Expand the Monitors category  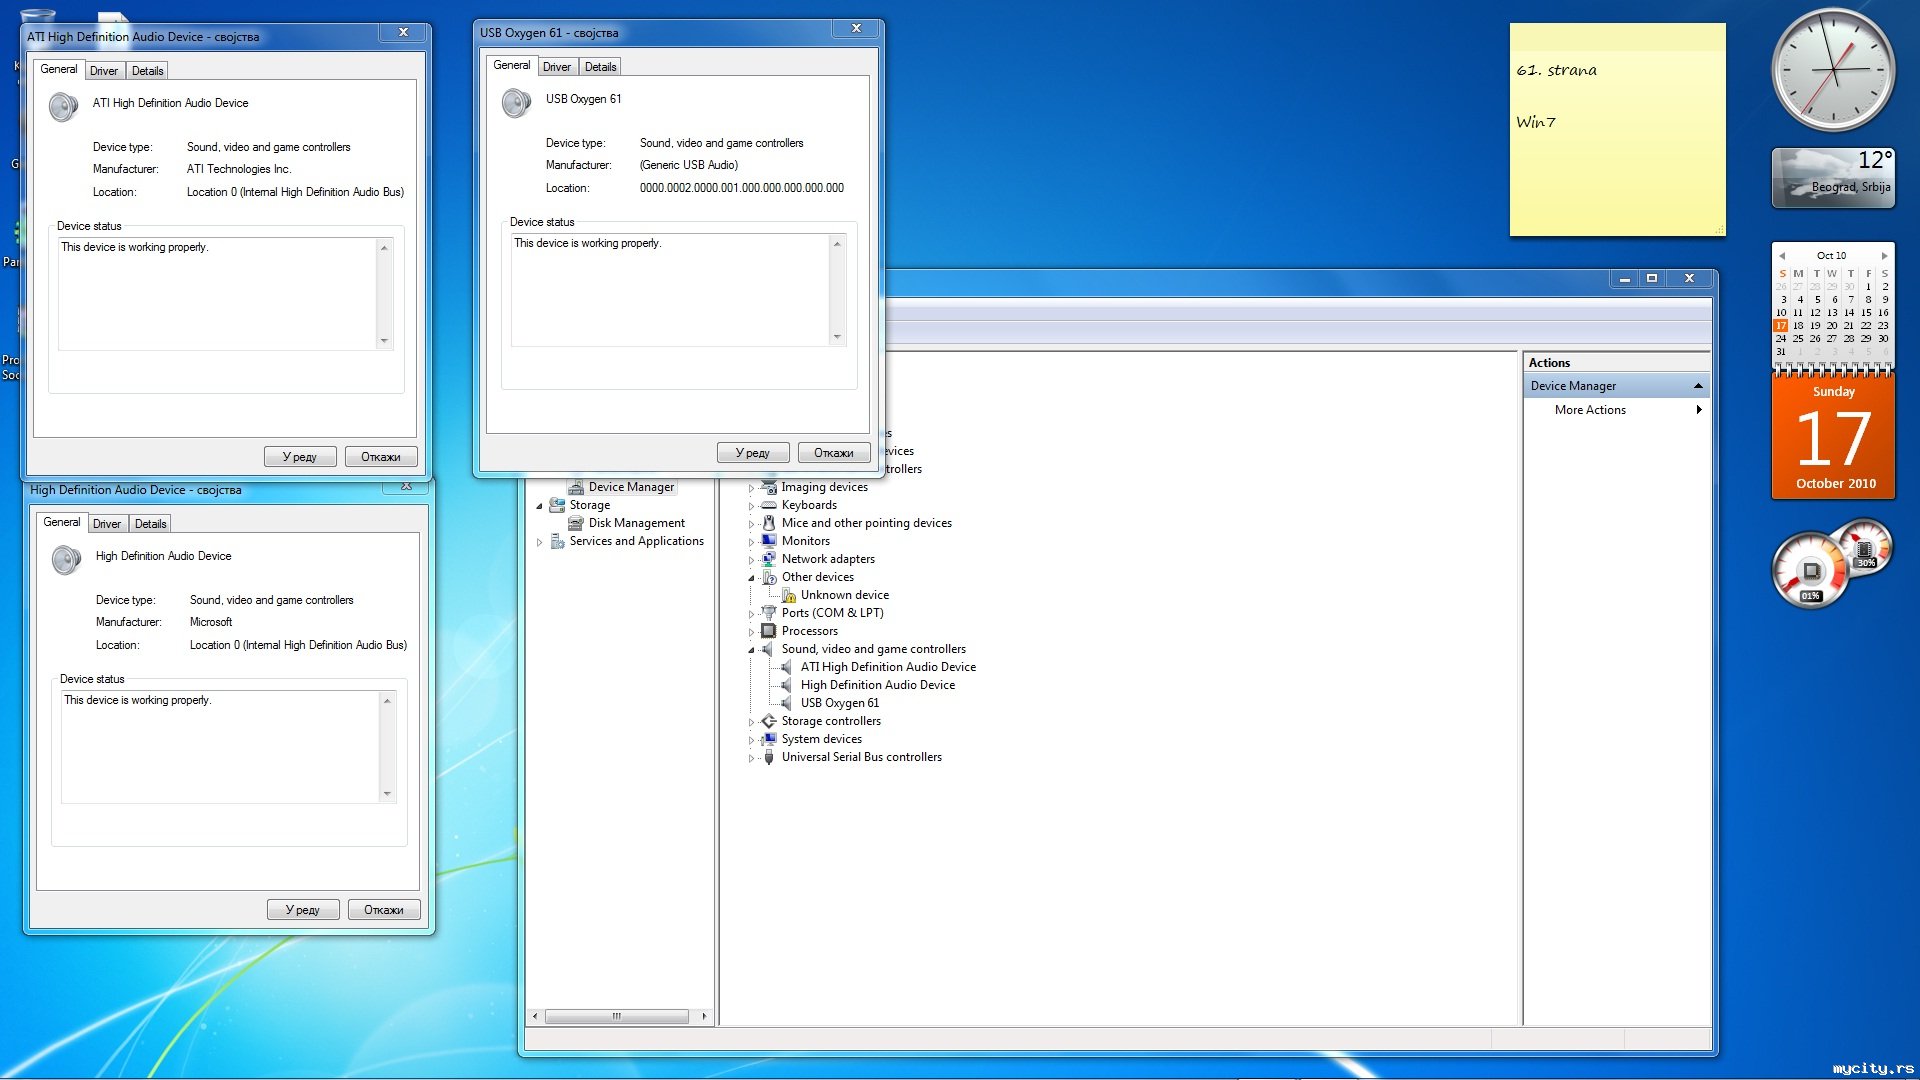[x=751, y=542]
